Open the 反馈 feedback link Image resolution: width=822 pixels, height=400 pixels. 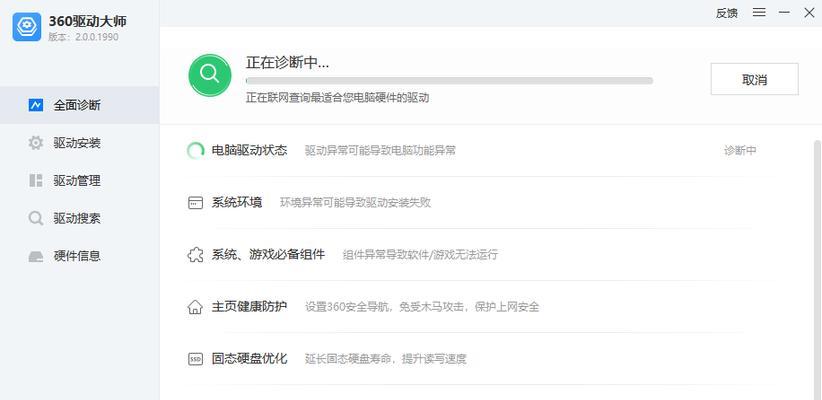pos(727,13)
